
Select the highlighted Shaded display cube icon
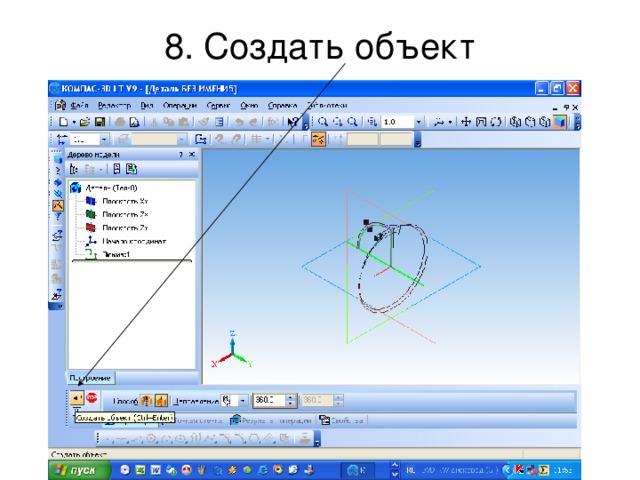pos(560,122)
